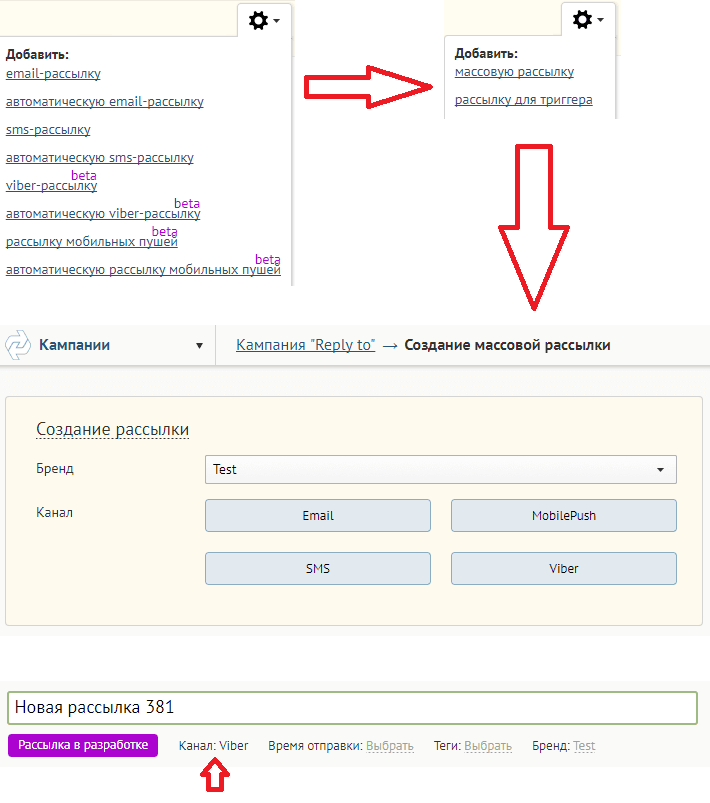Click the mailing name field 'Новая рассылка 381'
710x803 pixels.
coord(352,708)
